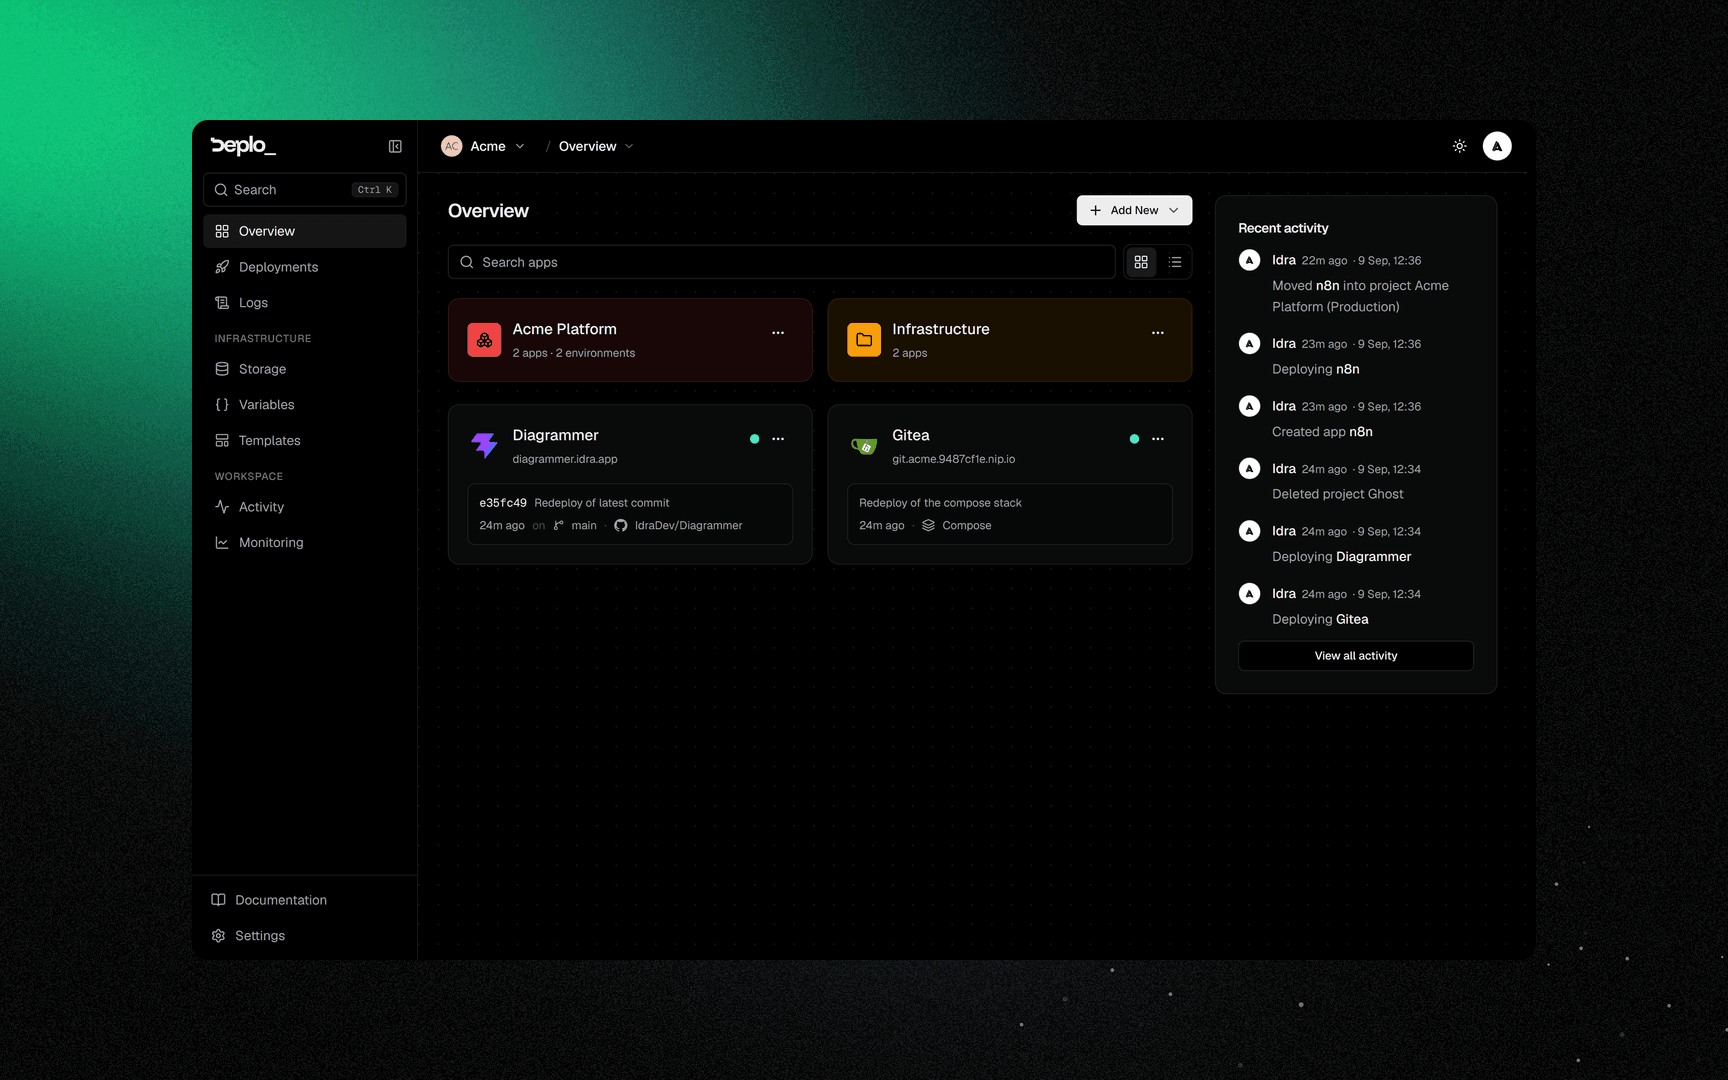This screenshot has height=1080, width=1728.
Task: Click the Gitea green status dot
Action: (x=1134, y=439)
